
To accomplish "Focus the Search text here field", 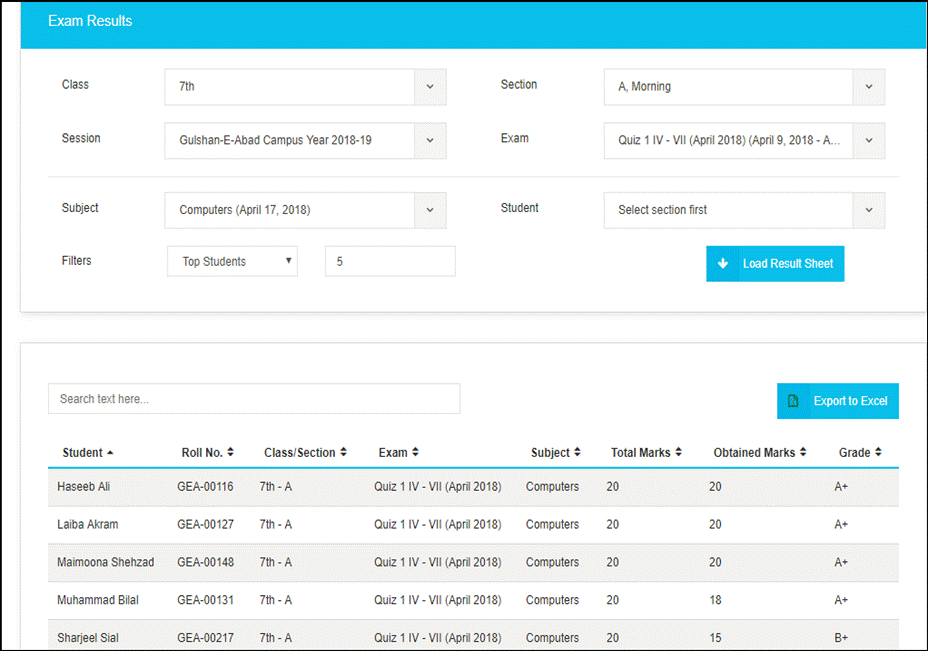I will tap(254, 399).
